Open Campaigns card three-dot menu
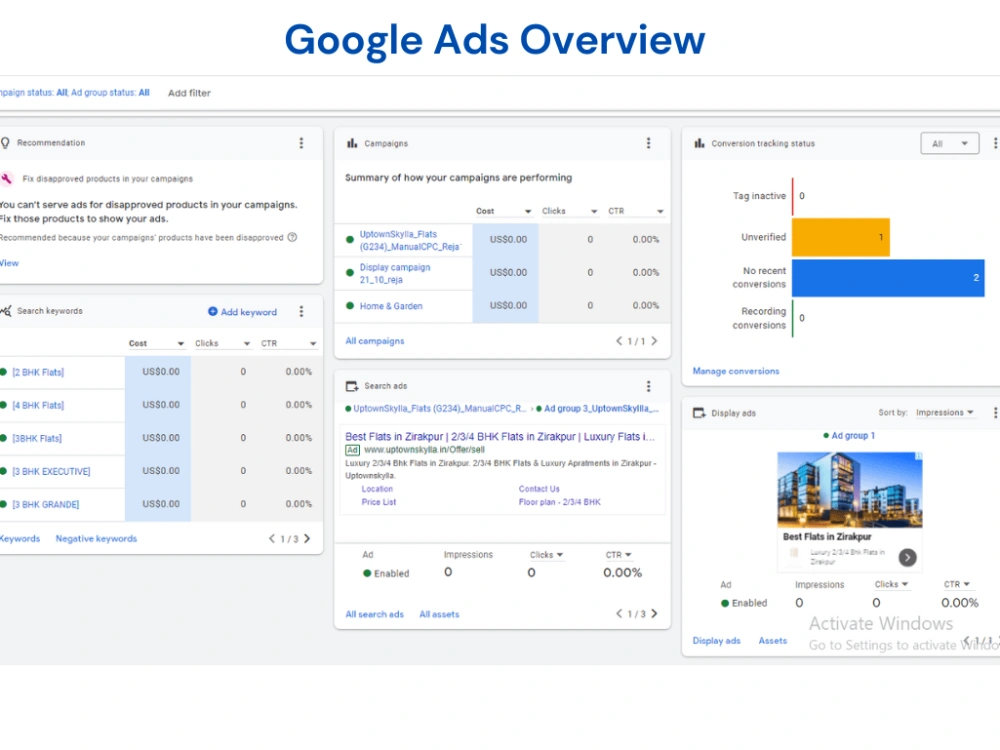The height and width of the screenshot is (750, 1000). (649, 143)
